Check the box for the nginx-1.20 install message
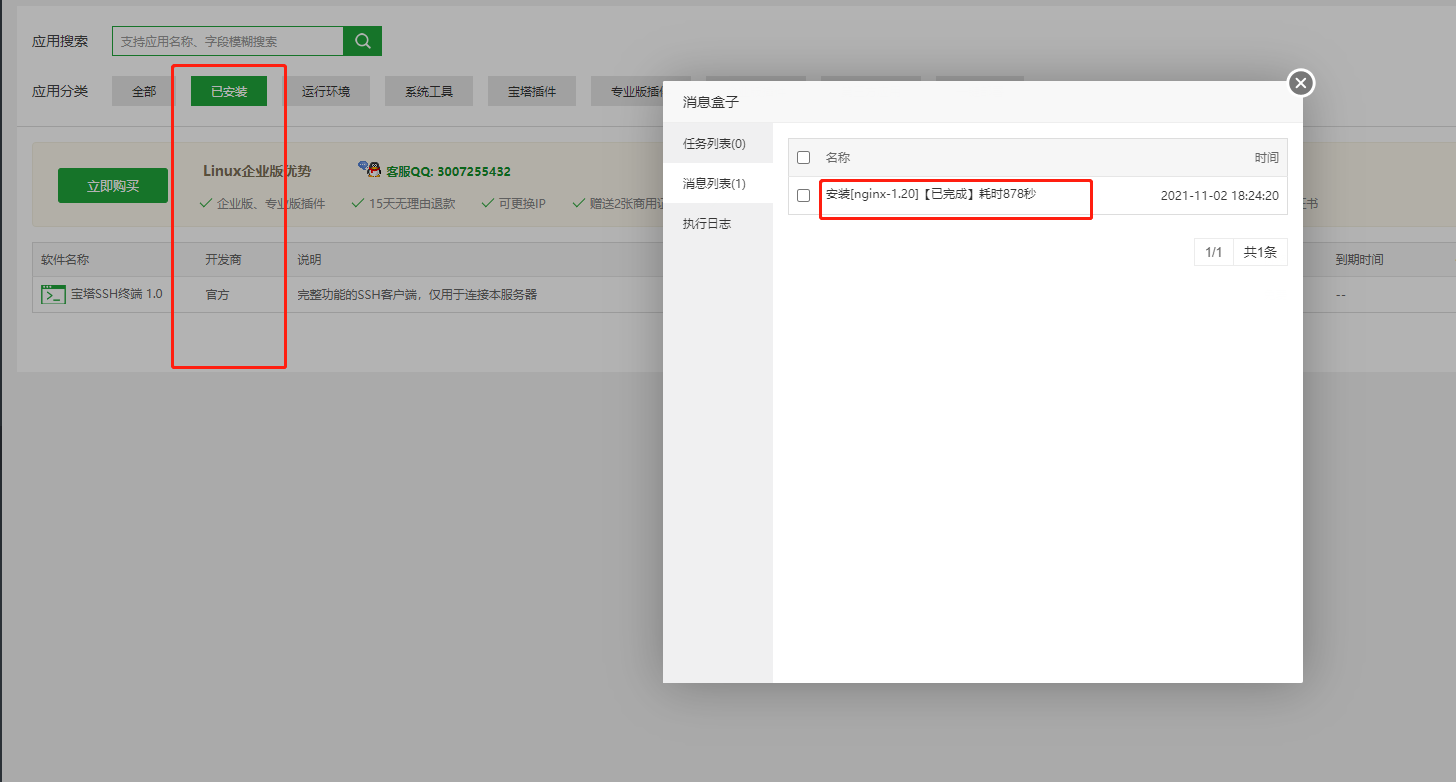1456x782 pixels. point(803,195)
